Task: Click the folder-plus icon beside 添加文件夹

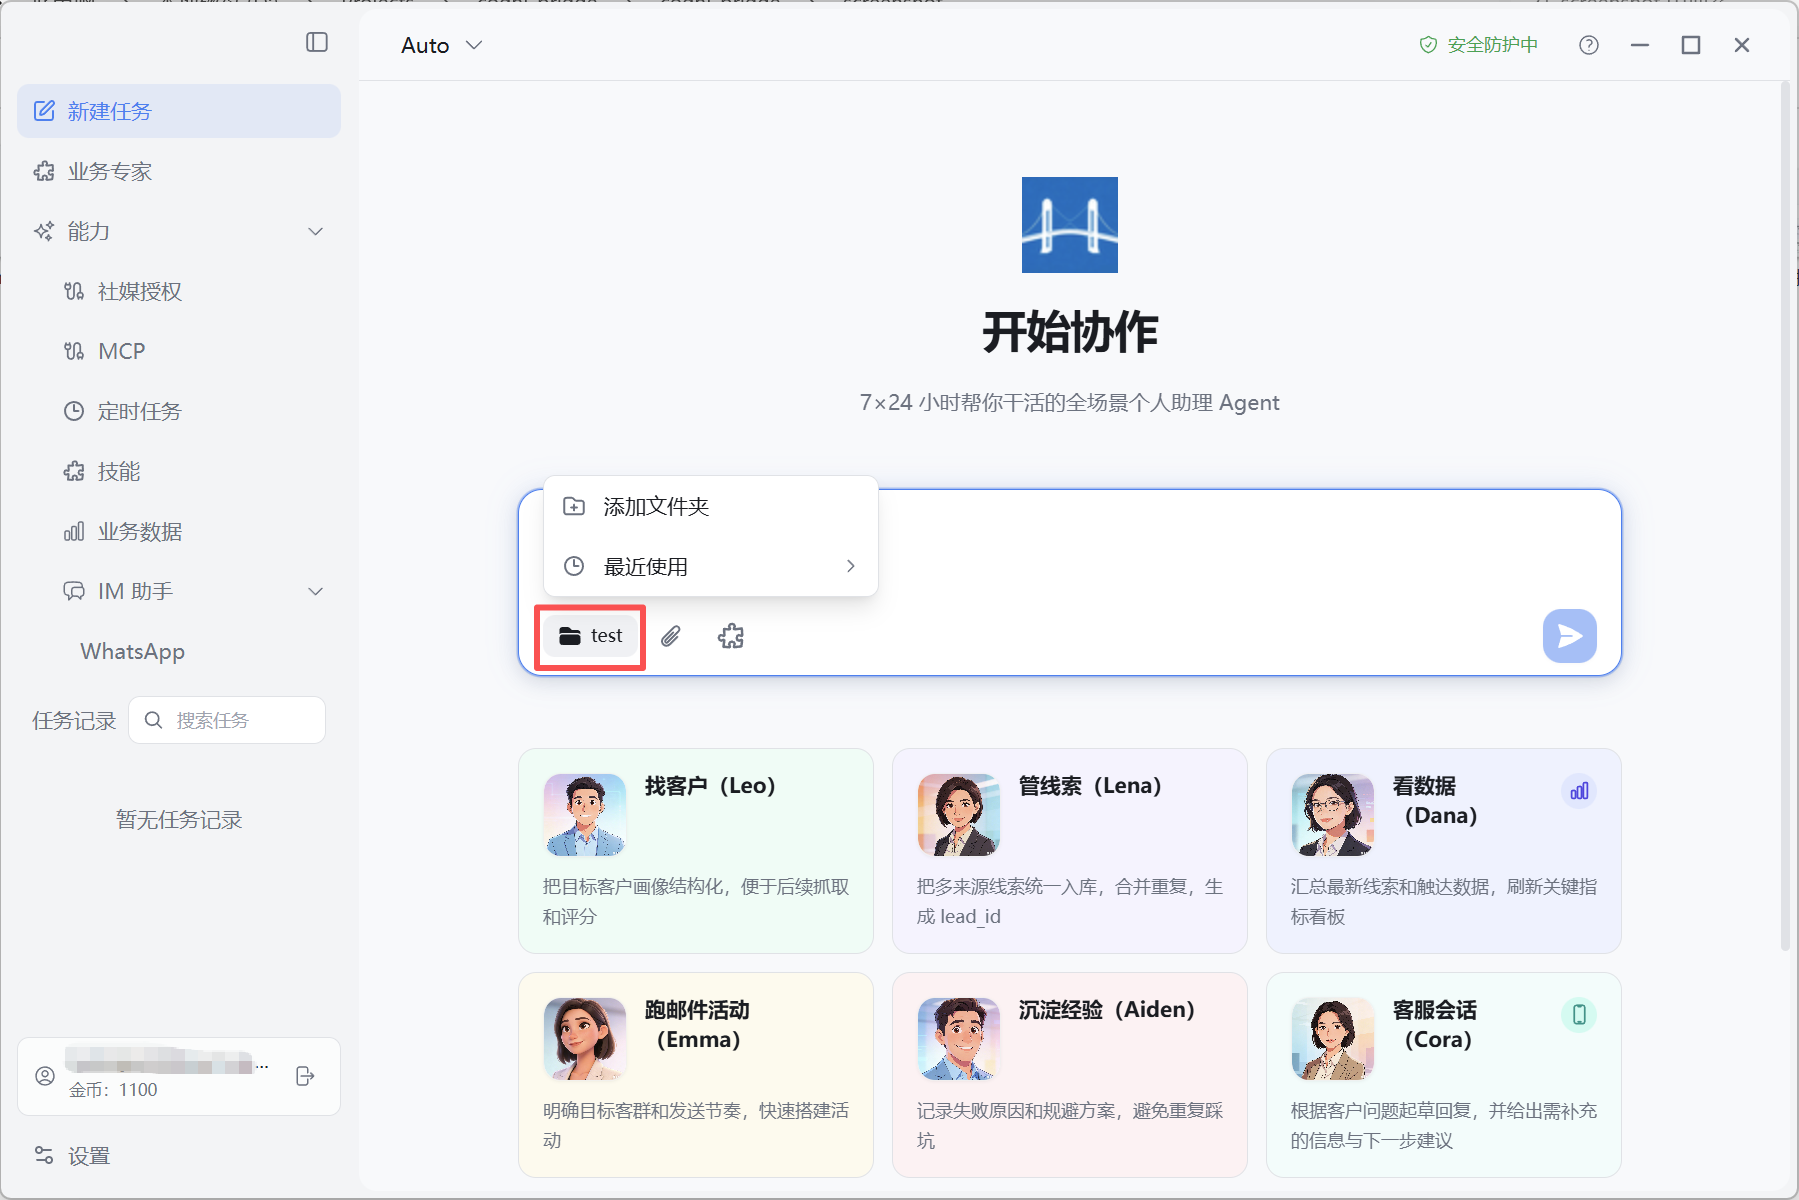Action: click(x=574, y=506)
